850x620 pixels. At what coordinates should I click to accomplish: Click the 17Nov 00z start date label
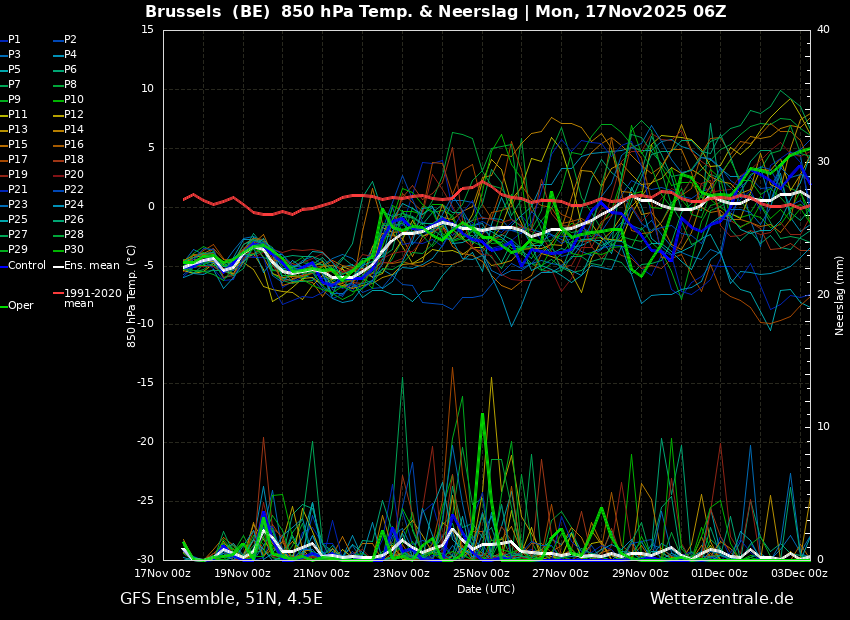163,573
